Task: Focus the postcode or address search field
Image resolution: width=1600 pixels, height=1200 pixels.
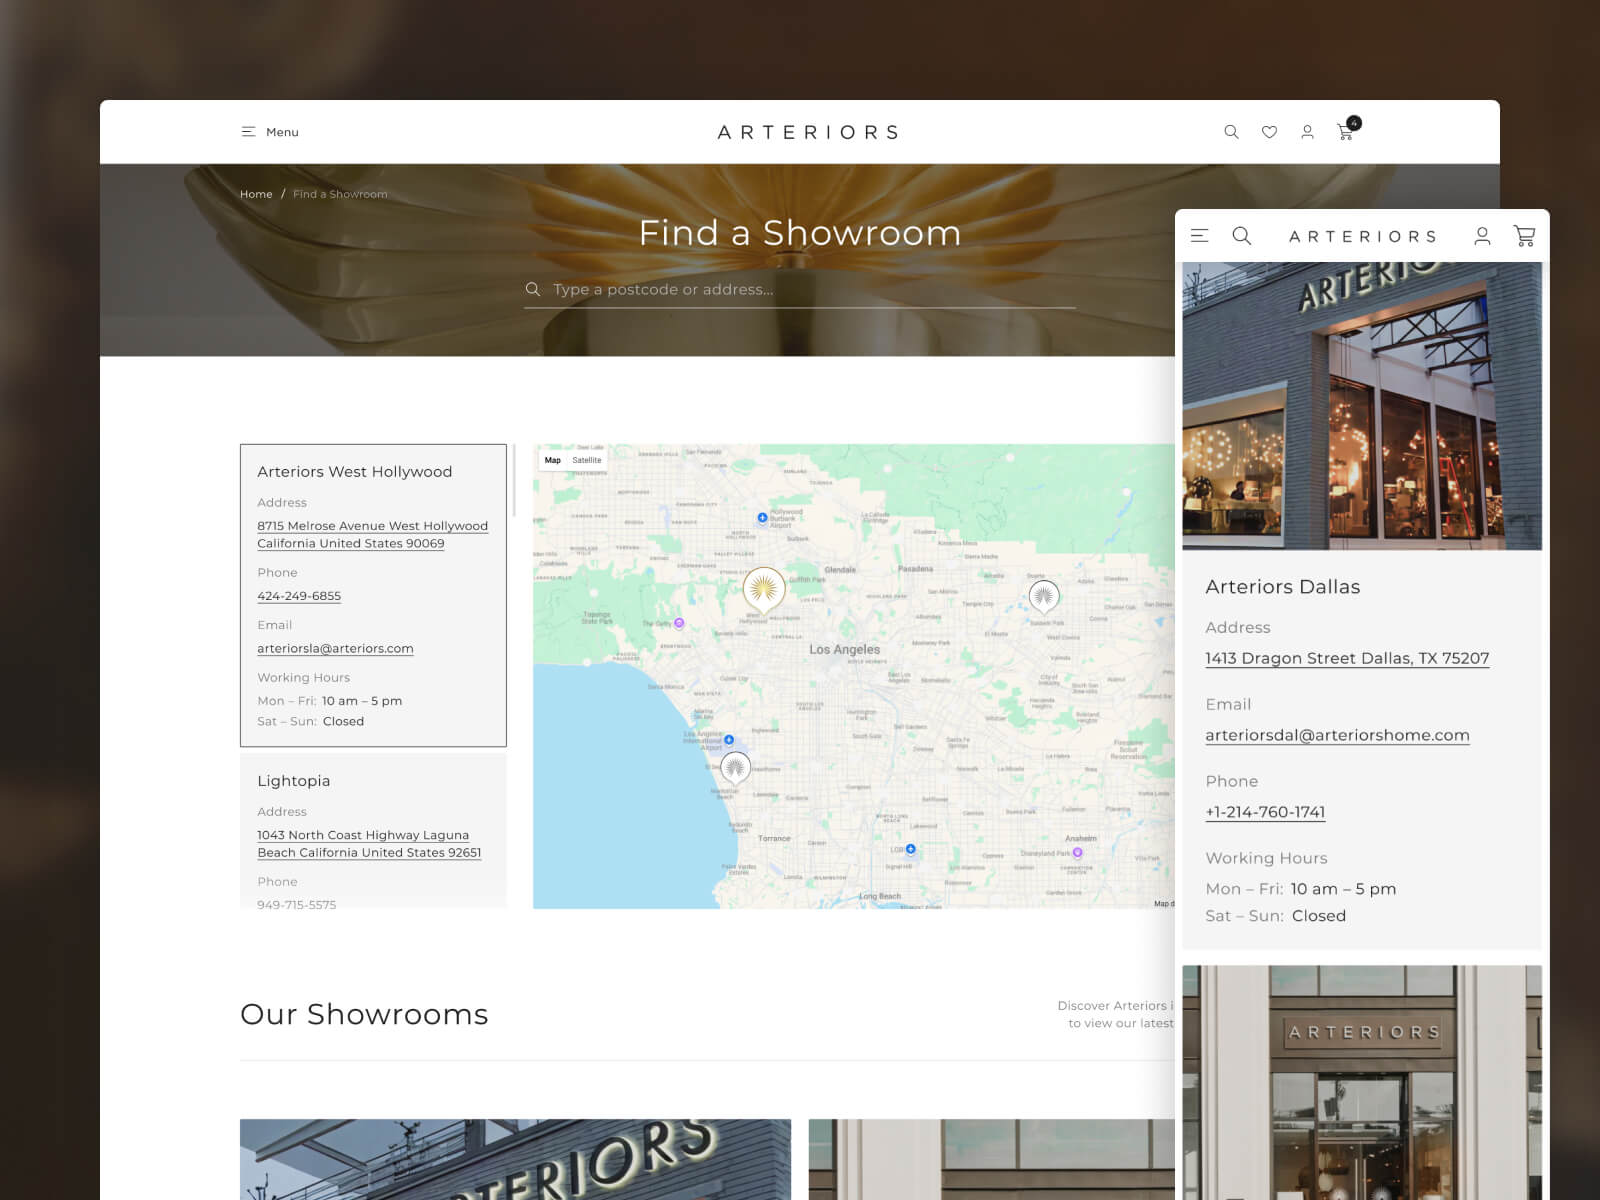Action: pyautogui.click(x=800, y=290)
